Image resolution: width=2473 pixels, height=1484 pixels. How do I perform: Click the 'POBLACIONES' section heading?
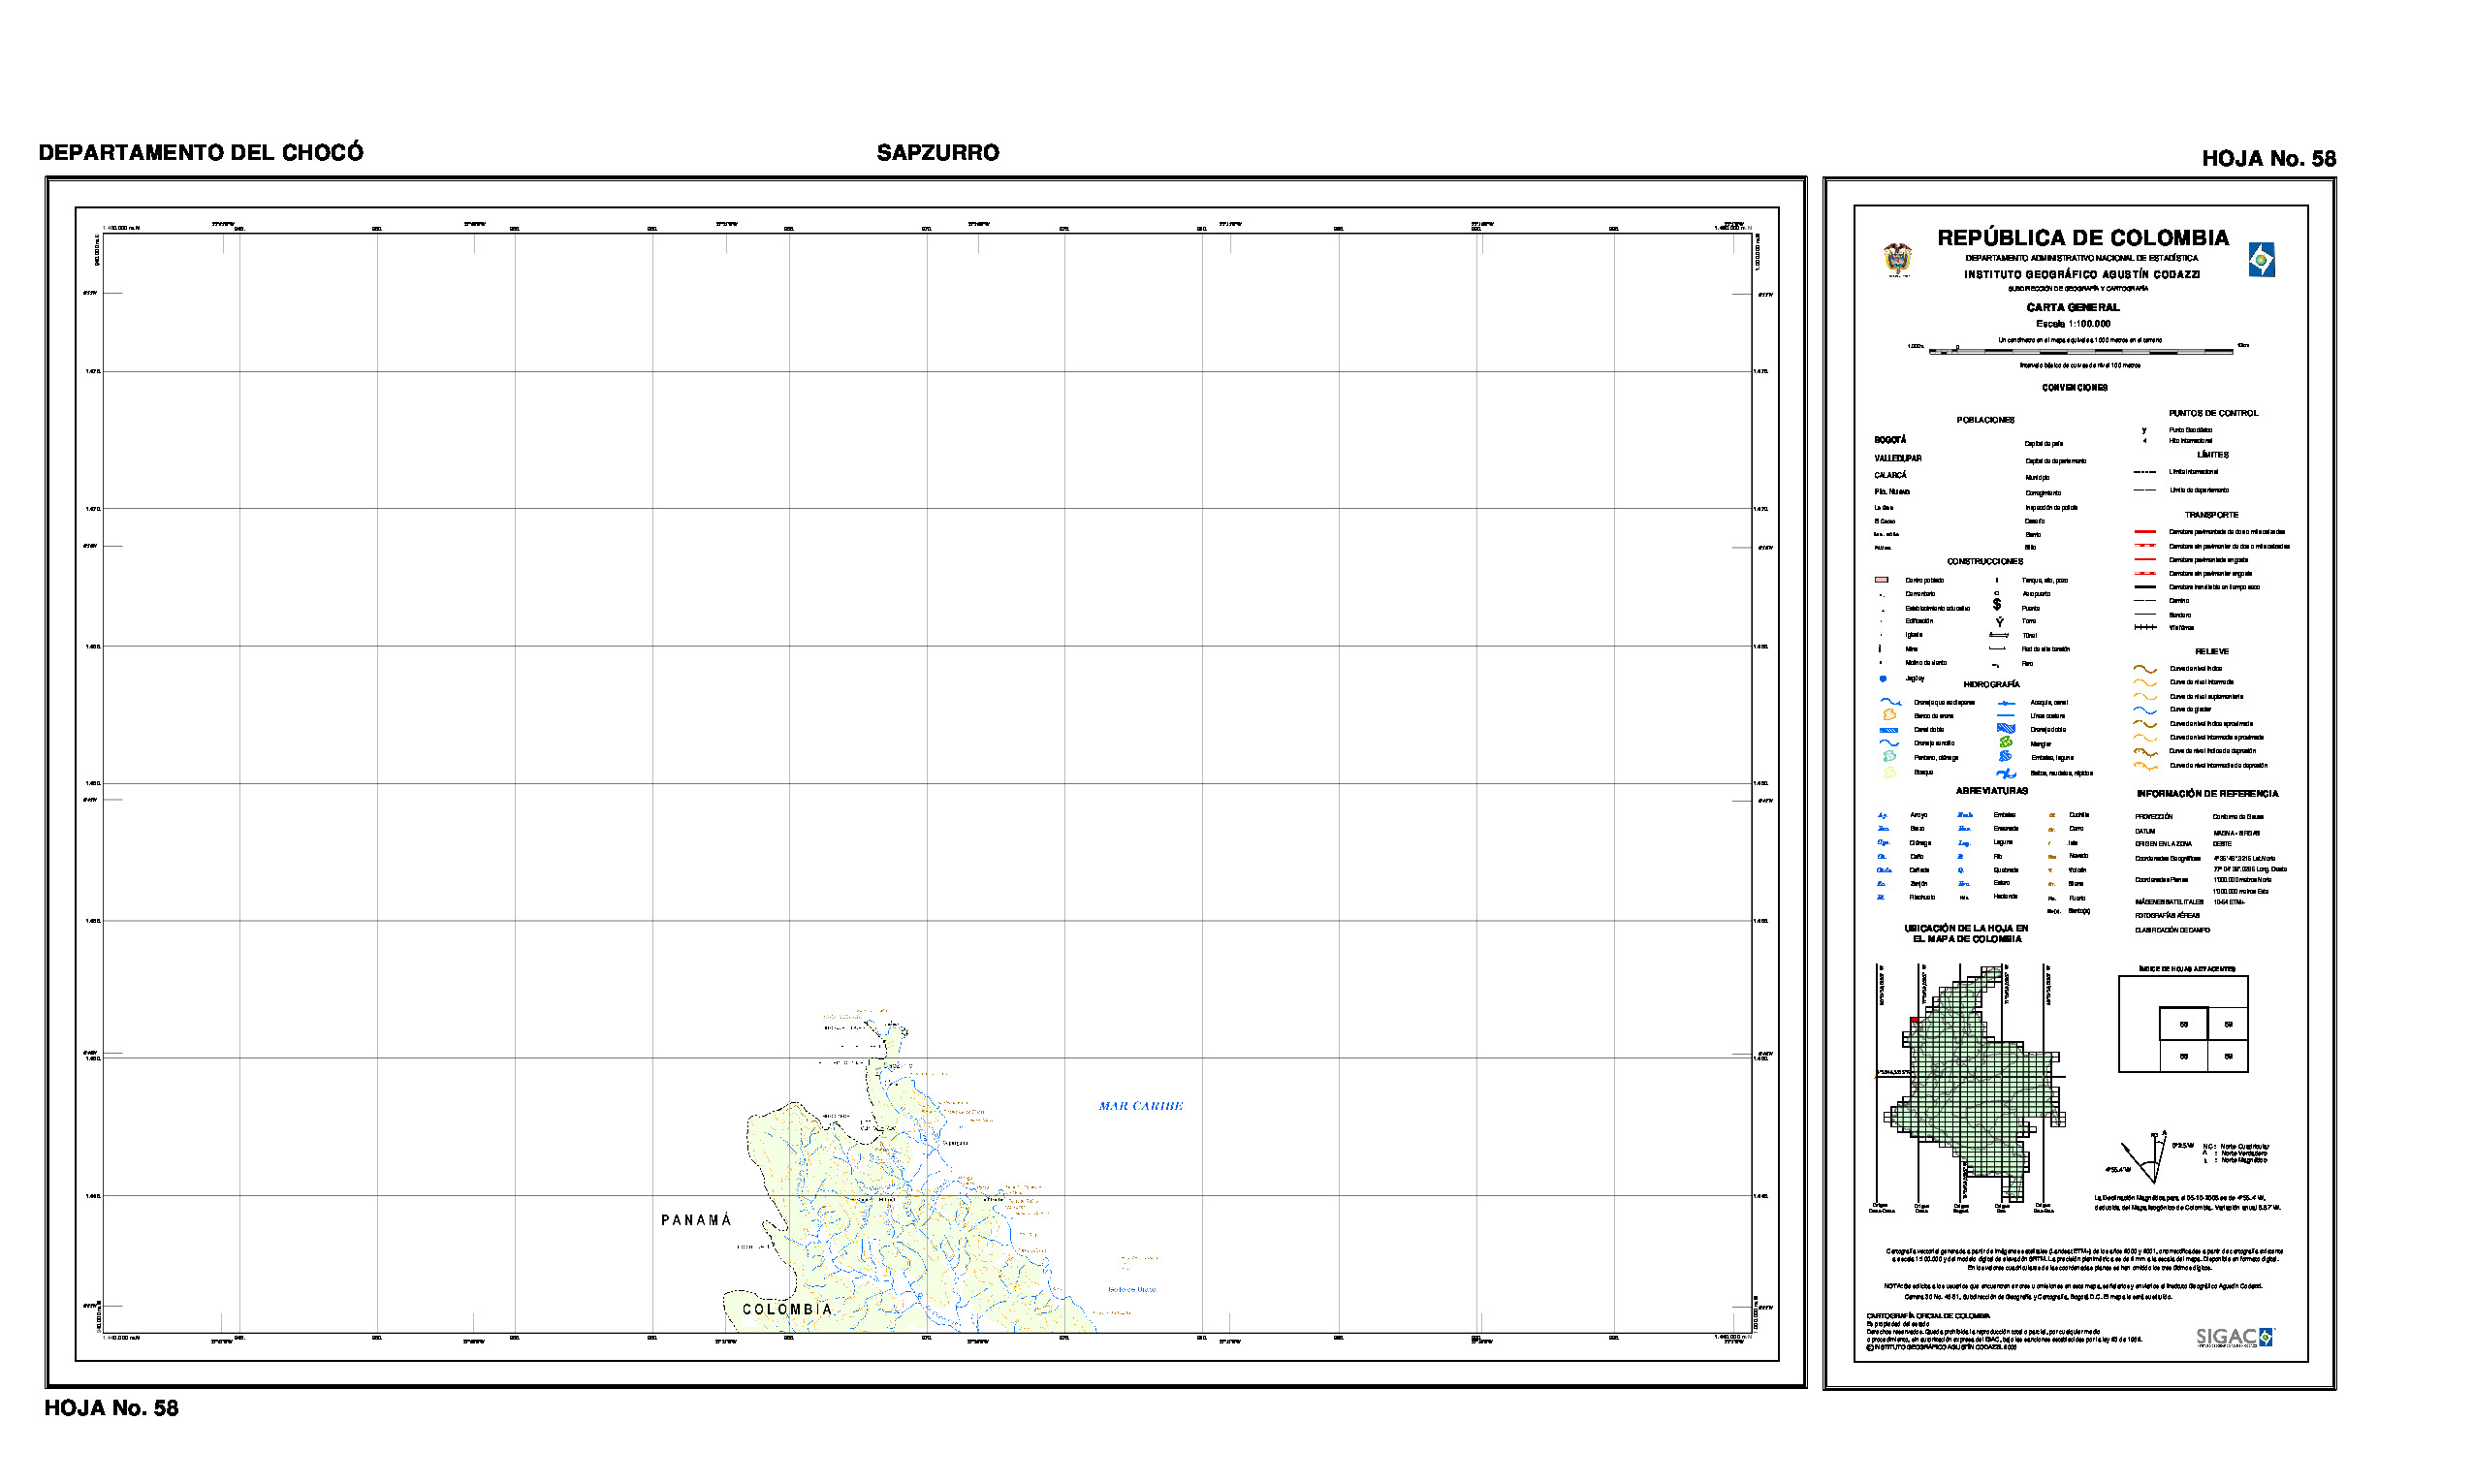[1985, 420]
